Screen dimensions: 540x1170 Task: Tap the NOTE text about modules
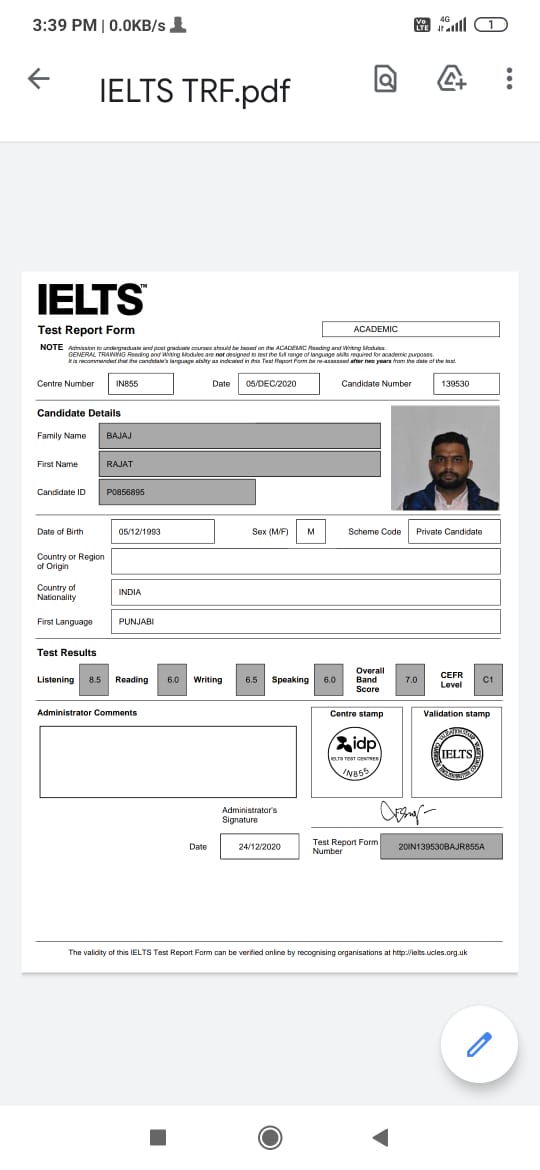point(247,354)
